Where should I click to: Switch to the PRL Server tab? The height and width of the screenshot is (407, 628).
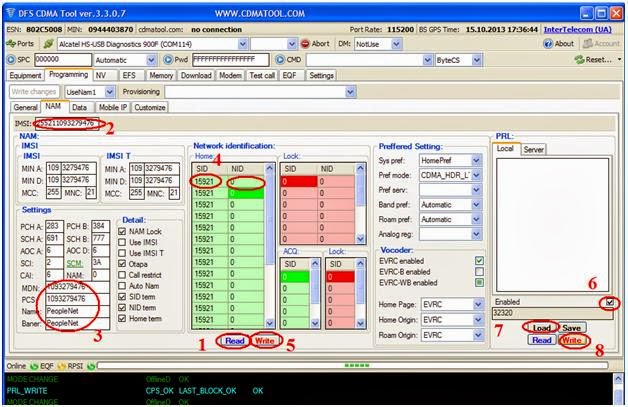533,149
